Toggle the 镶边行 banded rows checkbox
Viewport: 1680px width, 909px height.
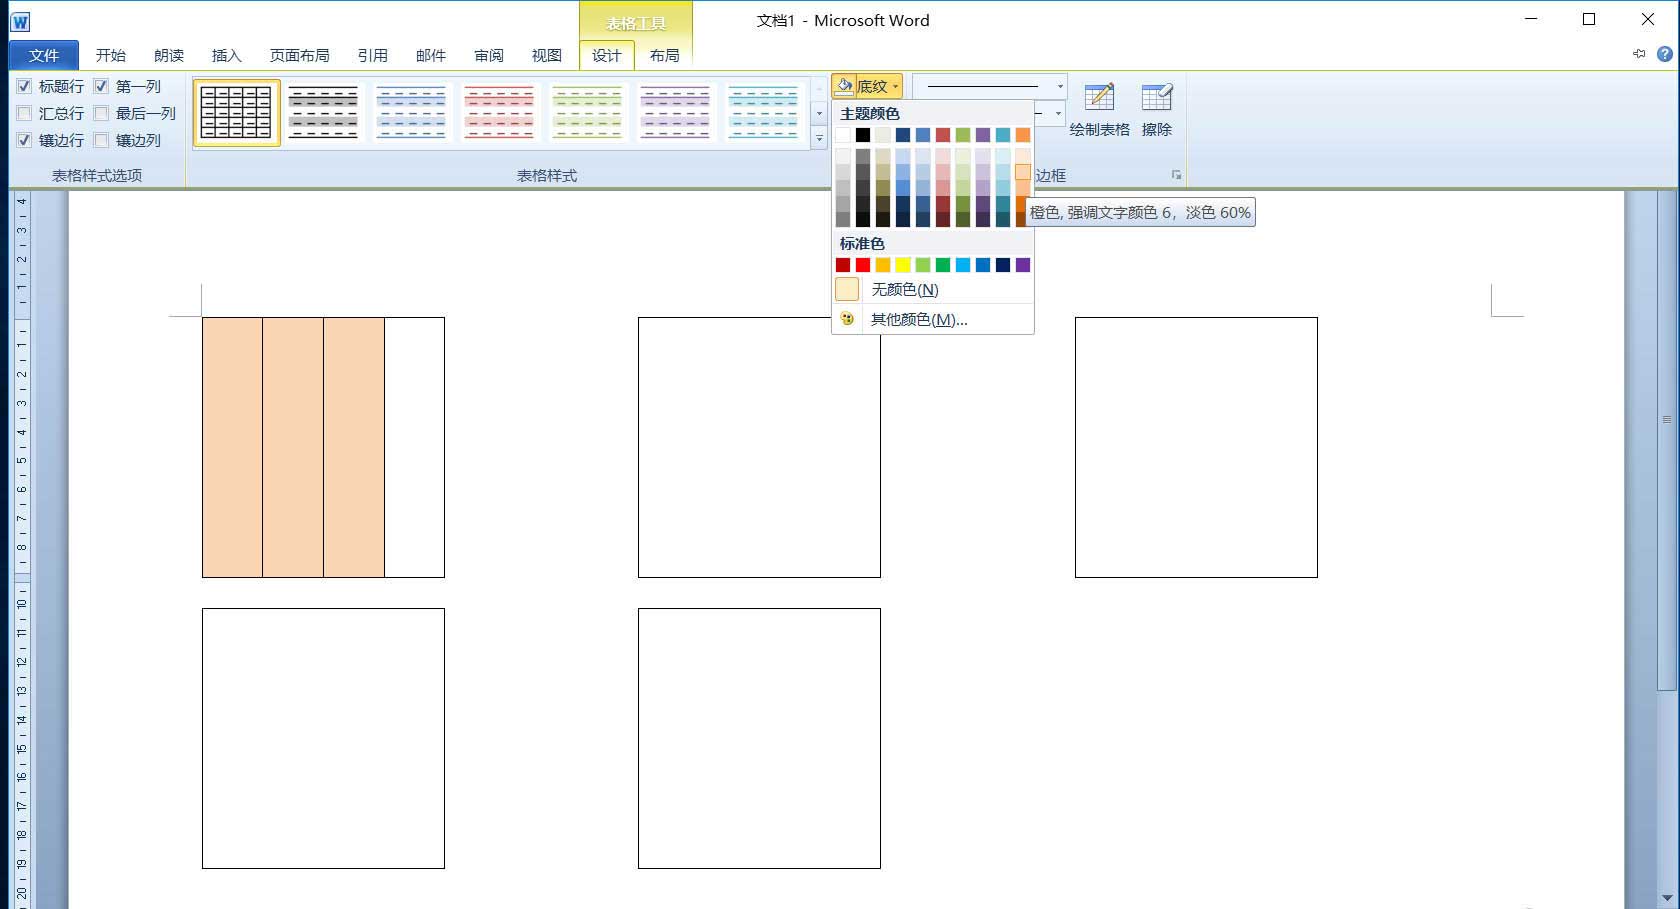click(x=24, y=140)
